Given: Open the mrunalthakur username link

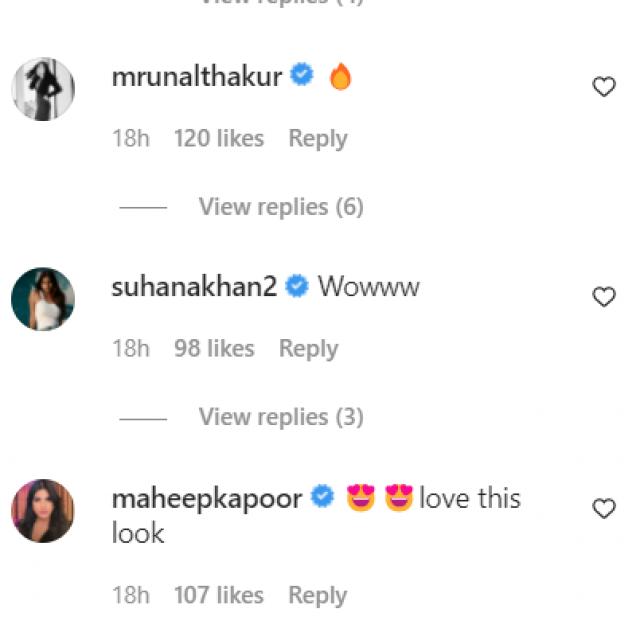Looking at the screenshot, I should (197, 76).
